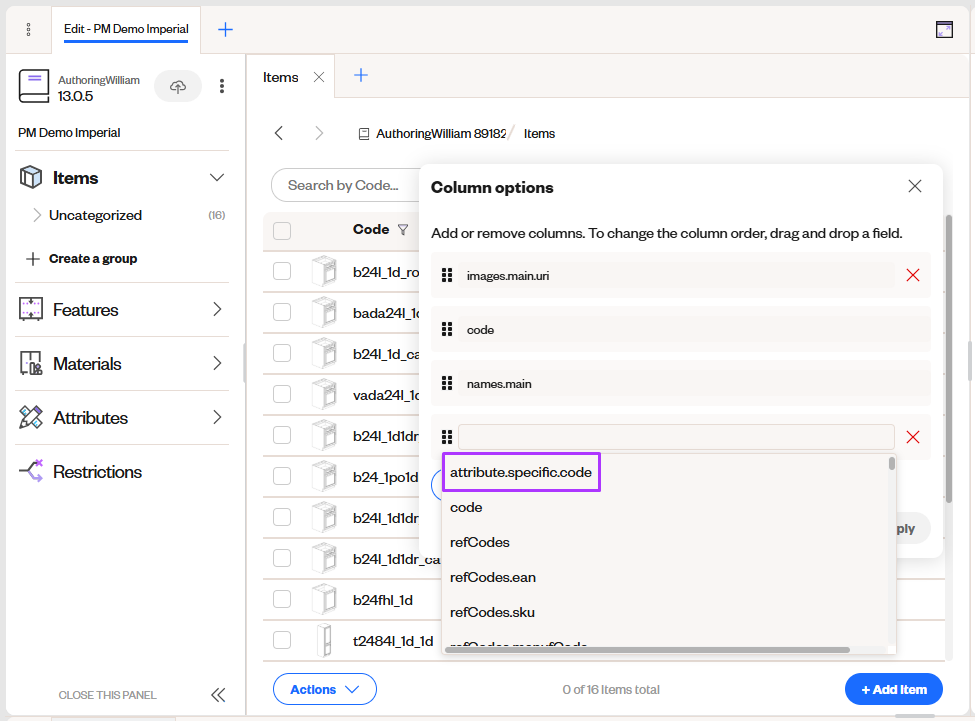Viewport: 975px width, 721px height.
Task: Select attribute.specific.code from the suggestion list
Action: click(x=521, y=471)
